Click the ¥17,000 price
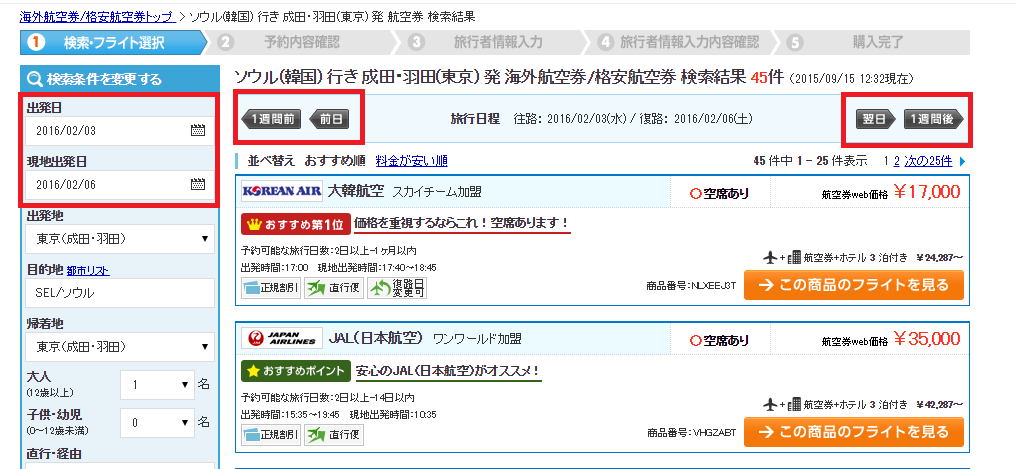Image resolution: width=1016 pixels, height=469 pixels. click(x=927, y=191)
